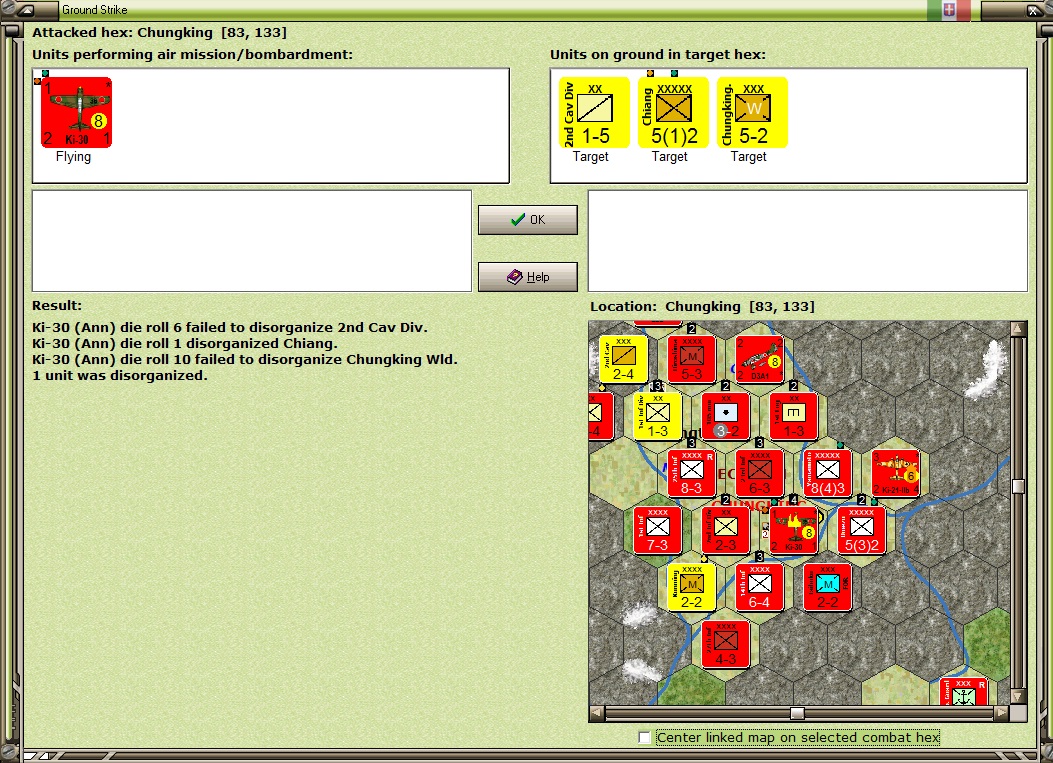Click the cyan 2-2 mechanized counter on map
1053x763 pixels.
point(828,587)
